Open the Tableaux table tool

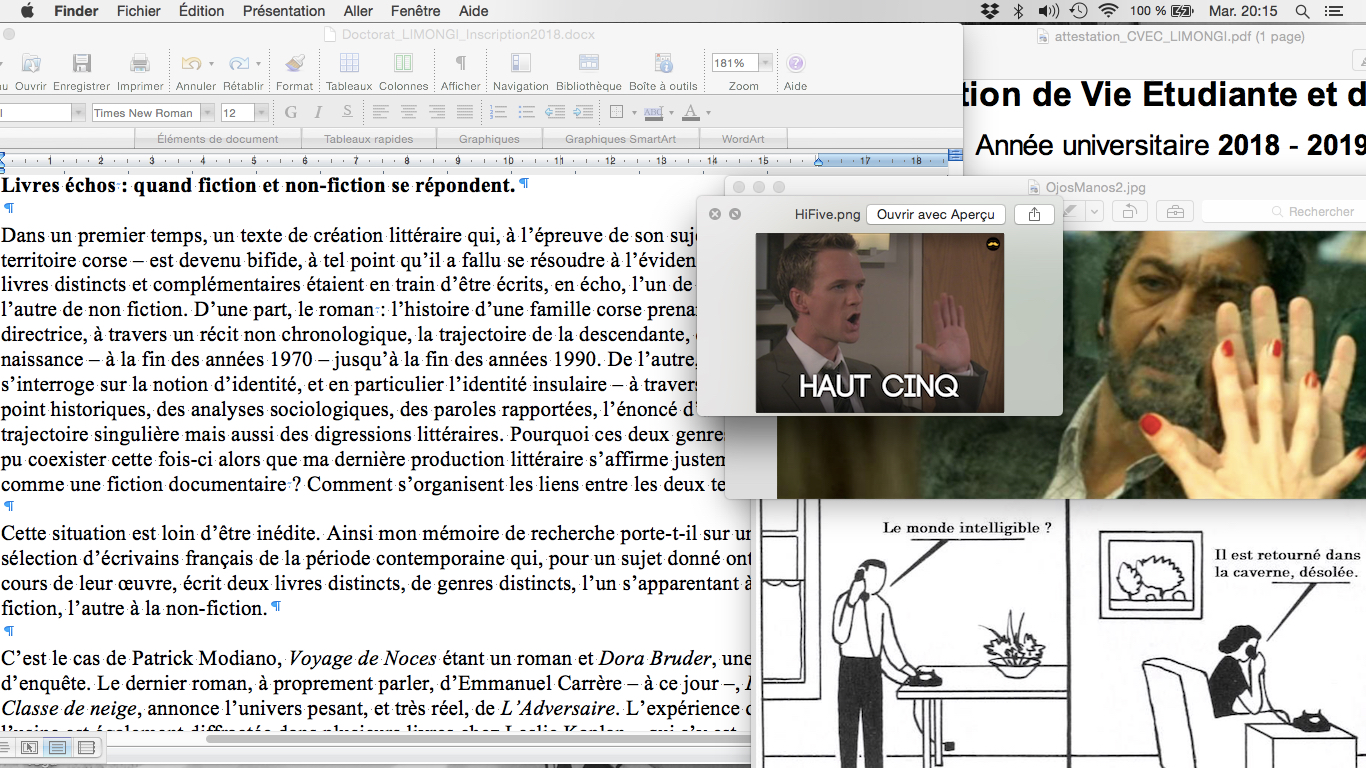349,64
